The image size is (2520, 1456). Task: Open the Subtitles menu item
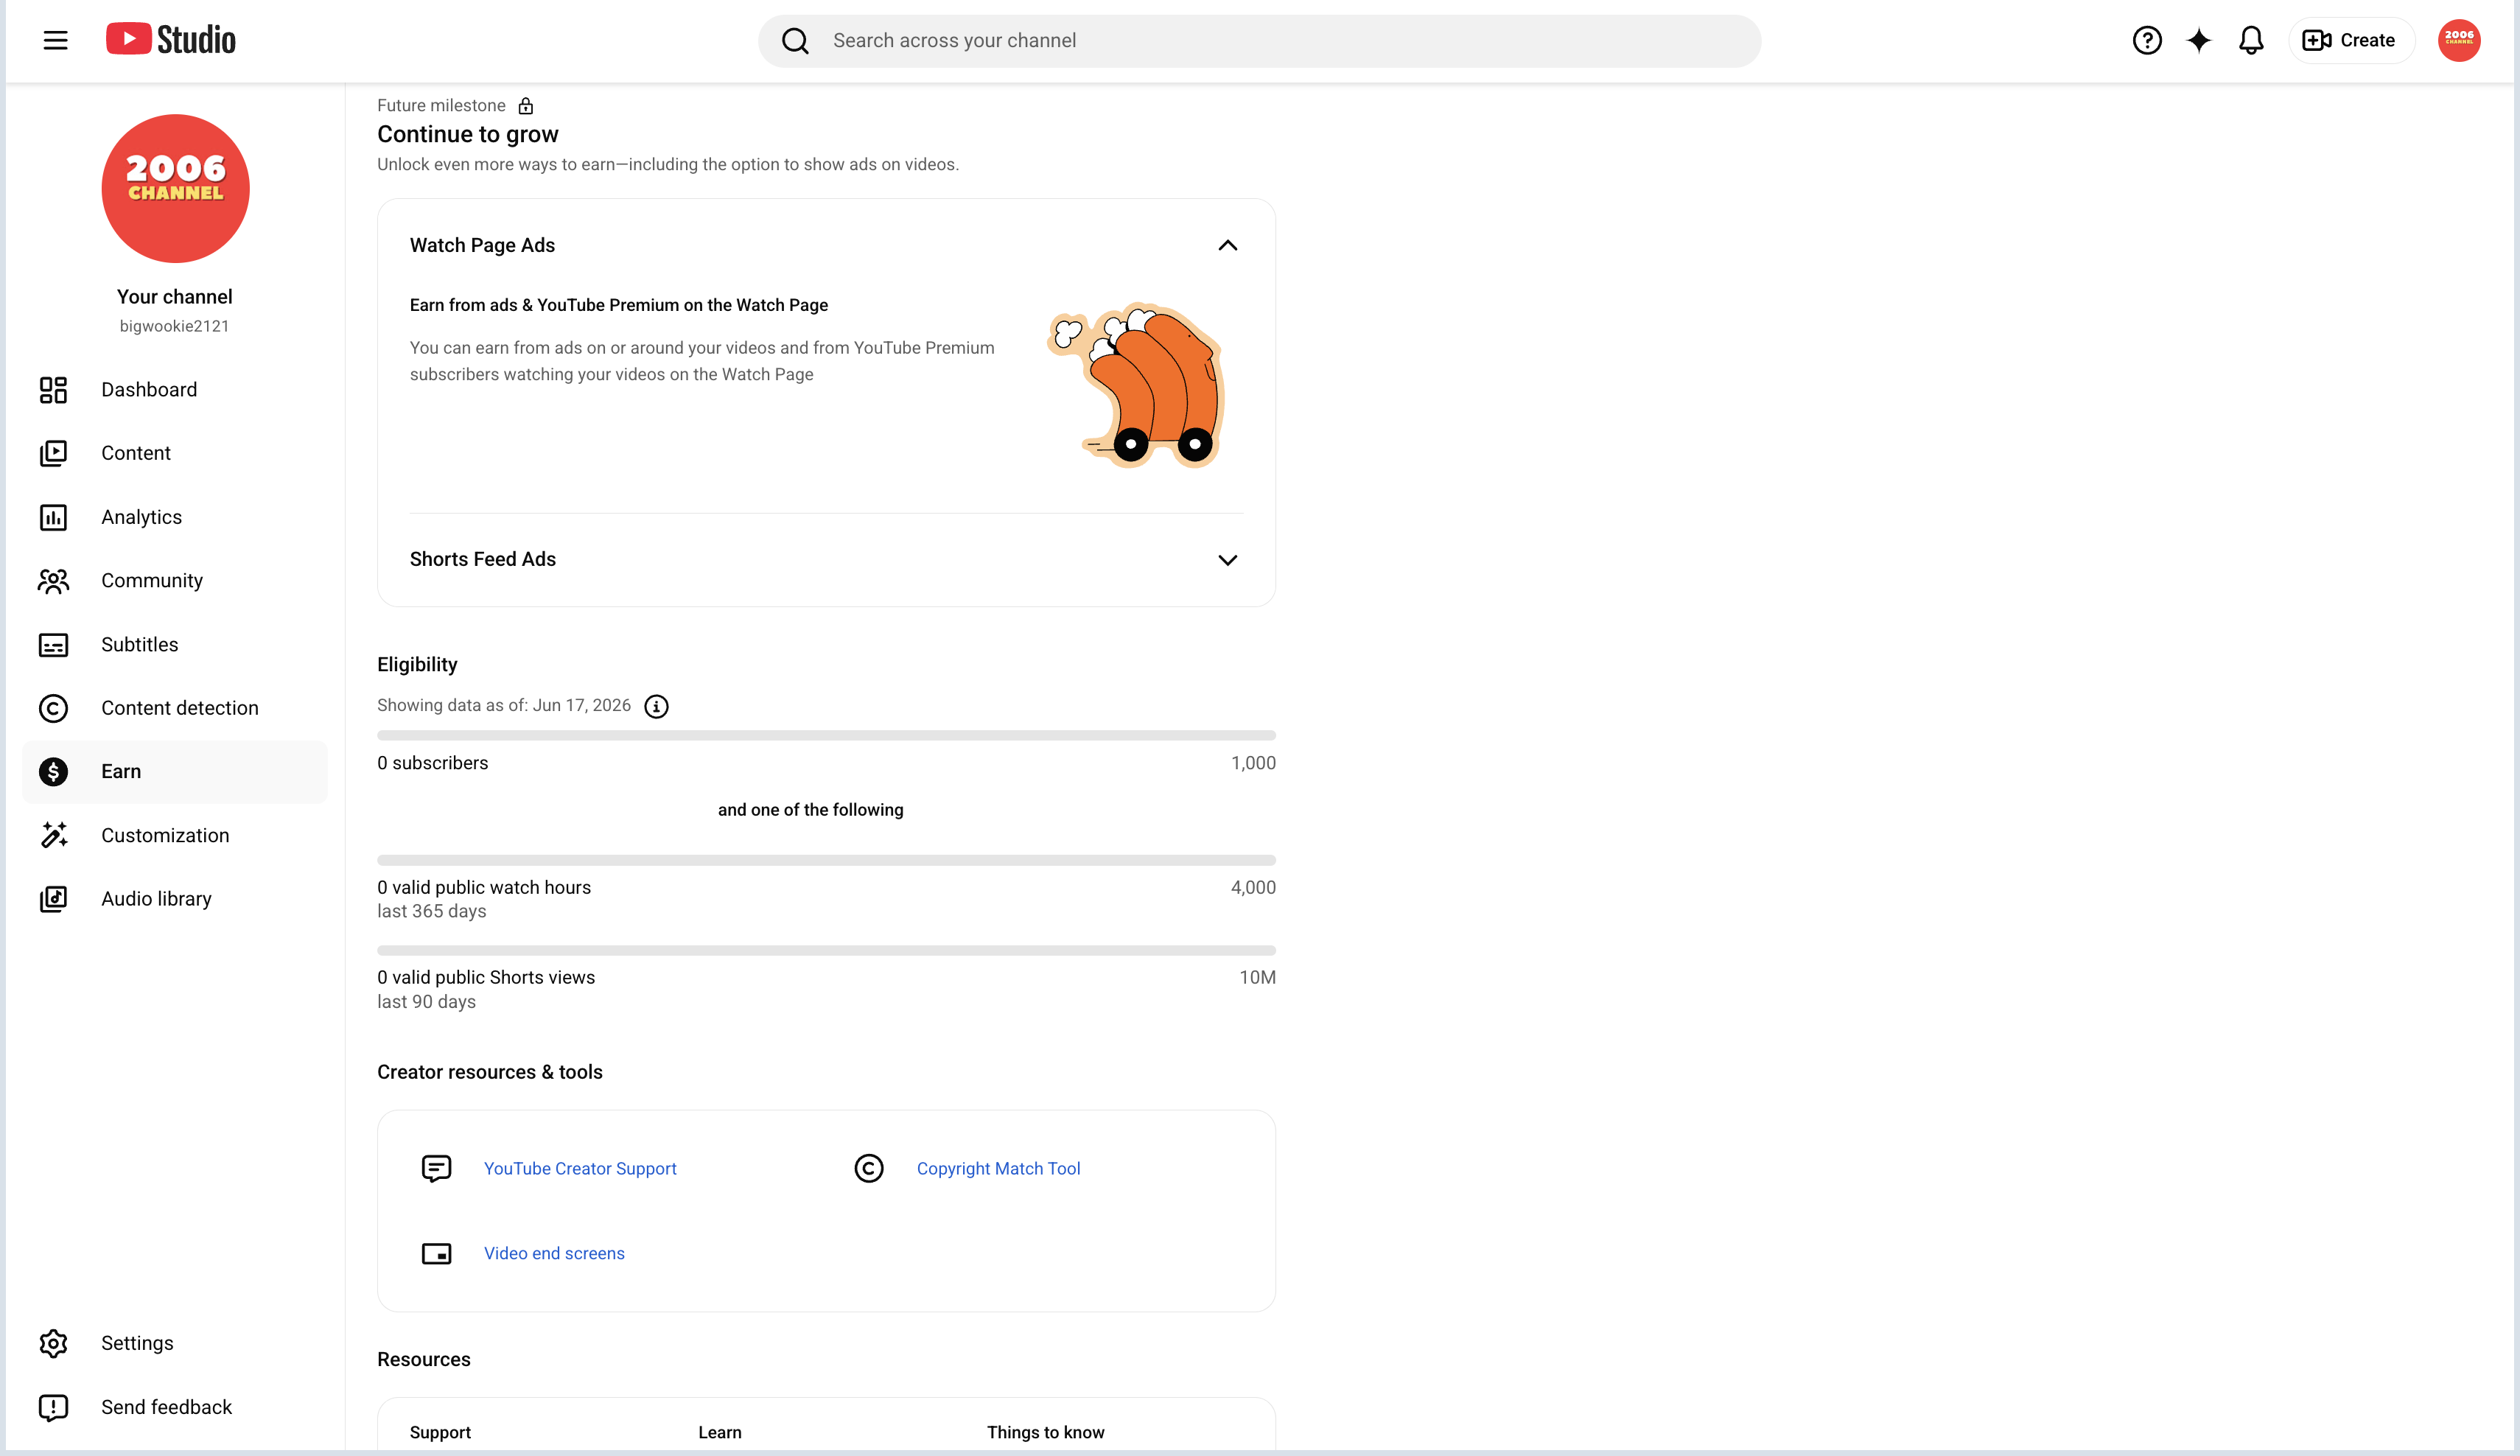[175, 645]
